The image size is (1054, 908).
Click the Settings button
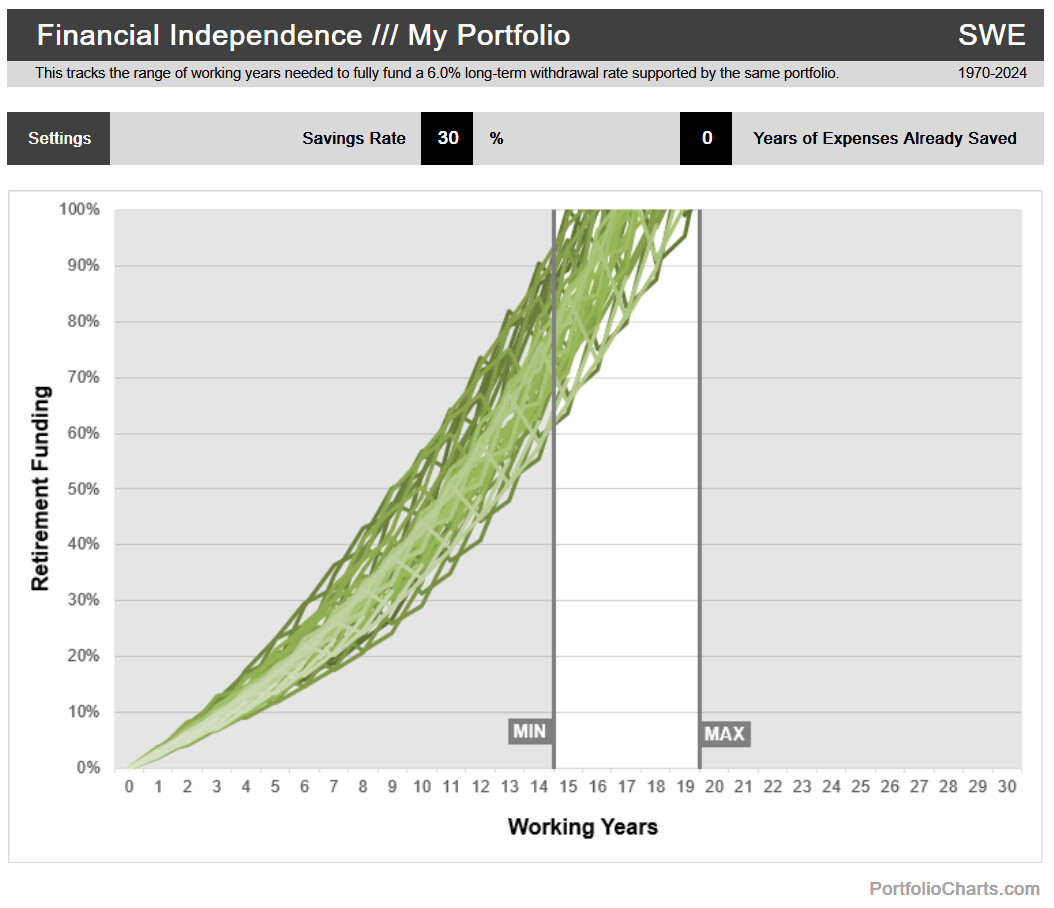click(59, 138)
